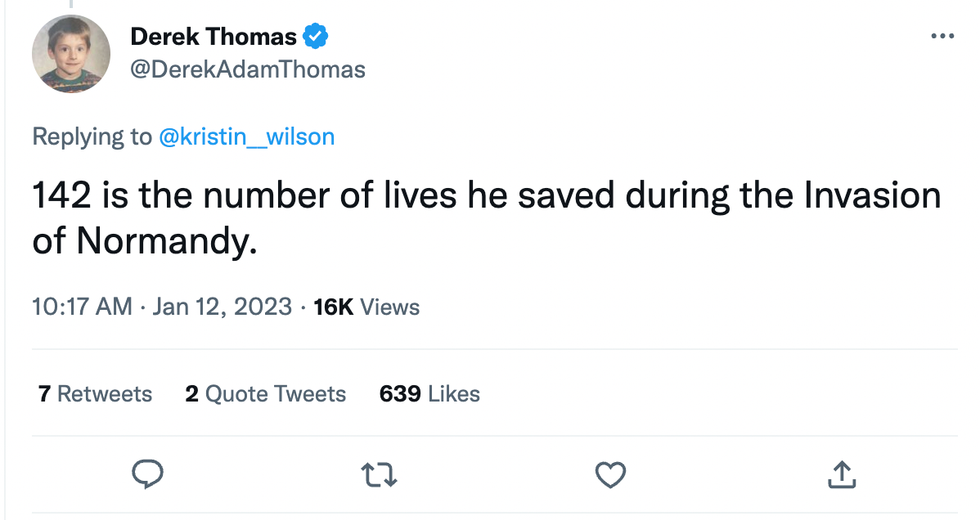
Task: Open the @DerekAdamThomas handle link
Action: (x=248, y=69)
